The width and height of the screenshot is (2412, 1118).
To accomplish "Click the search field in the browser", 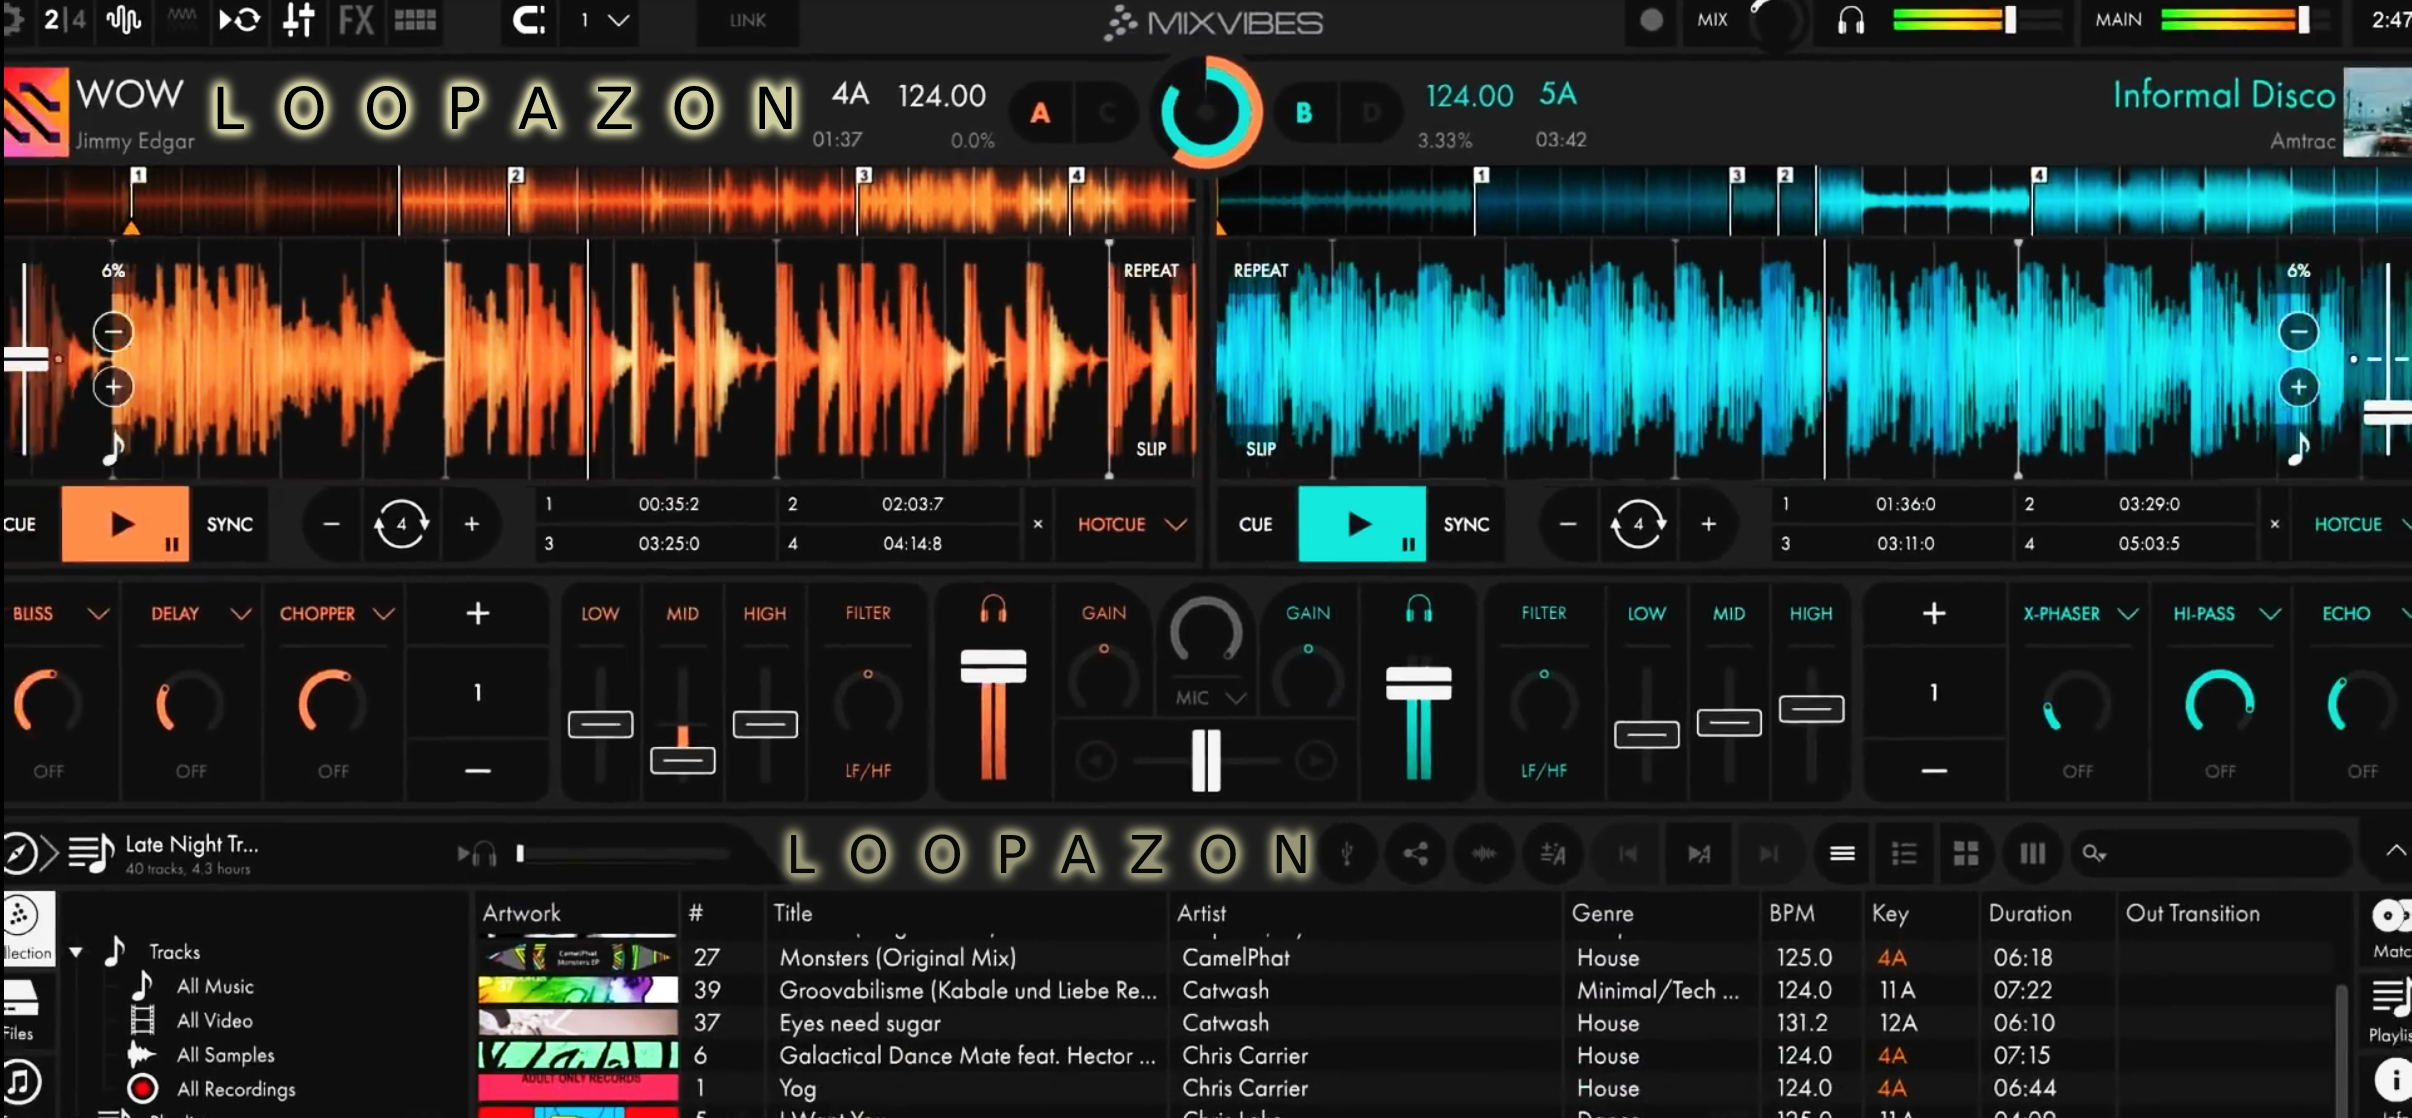I will tap(2211, 853).
